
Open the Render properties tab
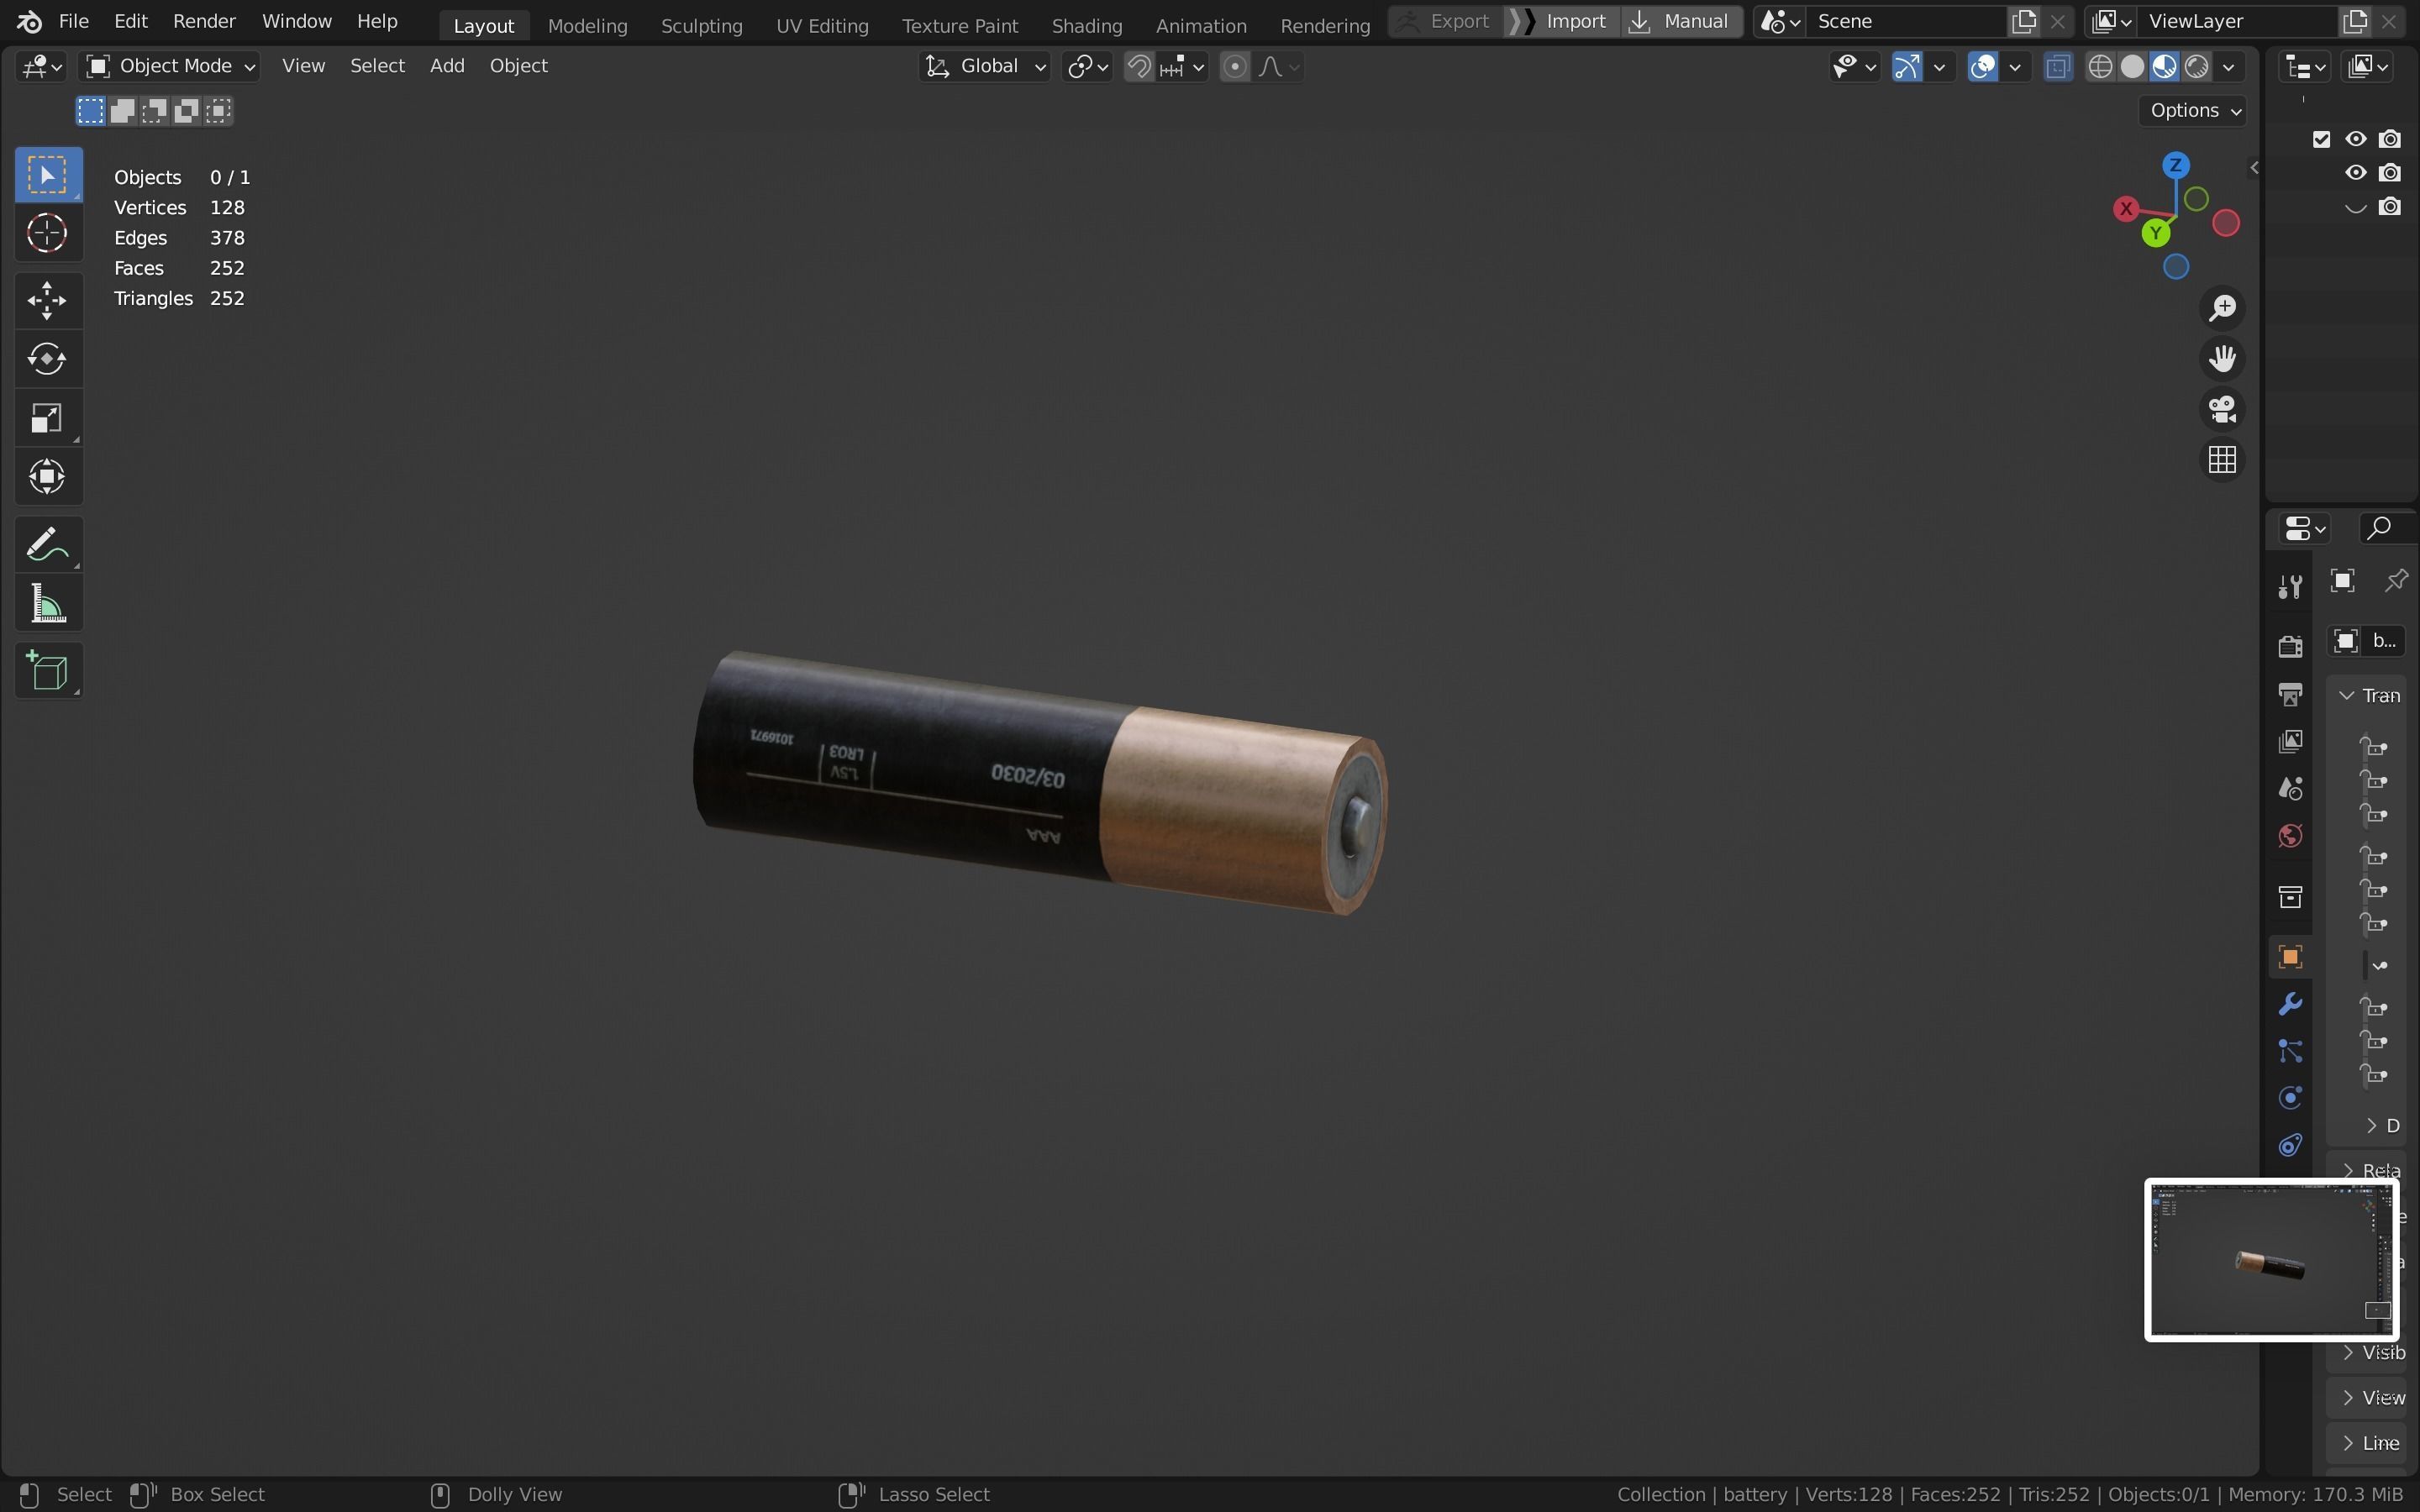[x=2290, y=646]
